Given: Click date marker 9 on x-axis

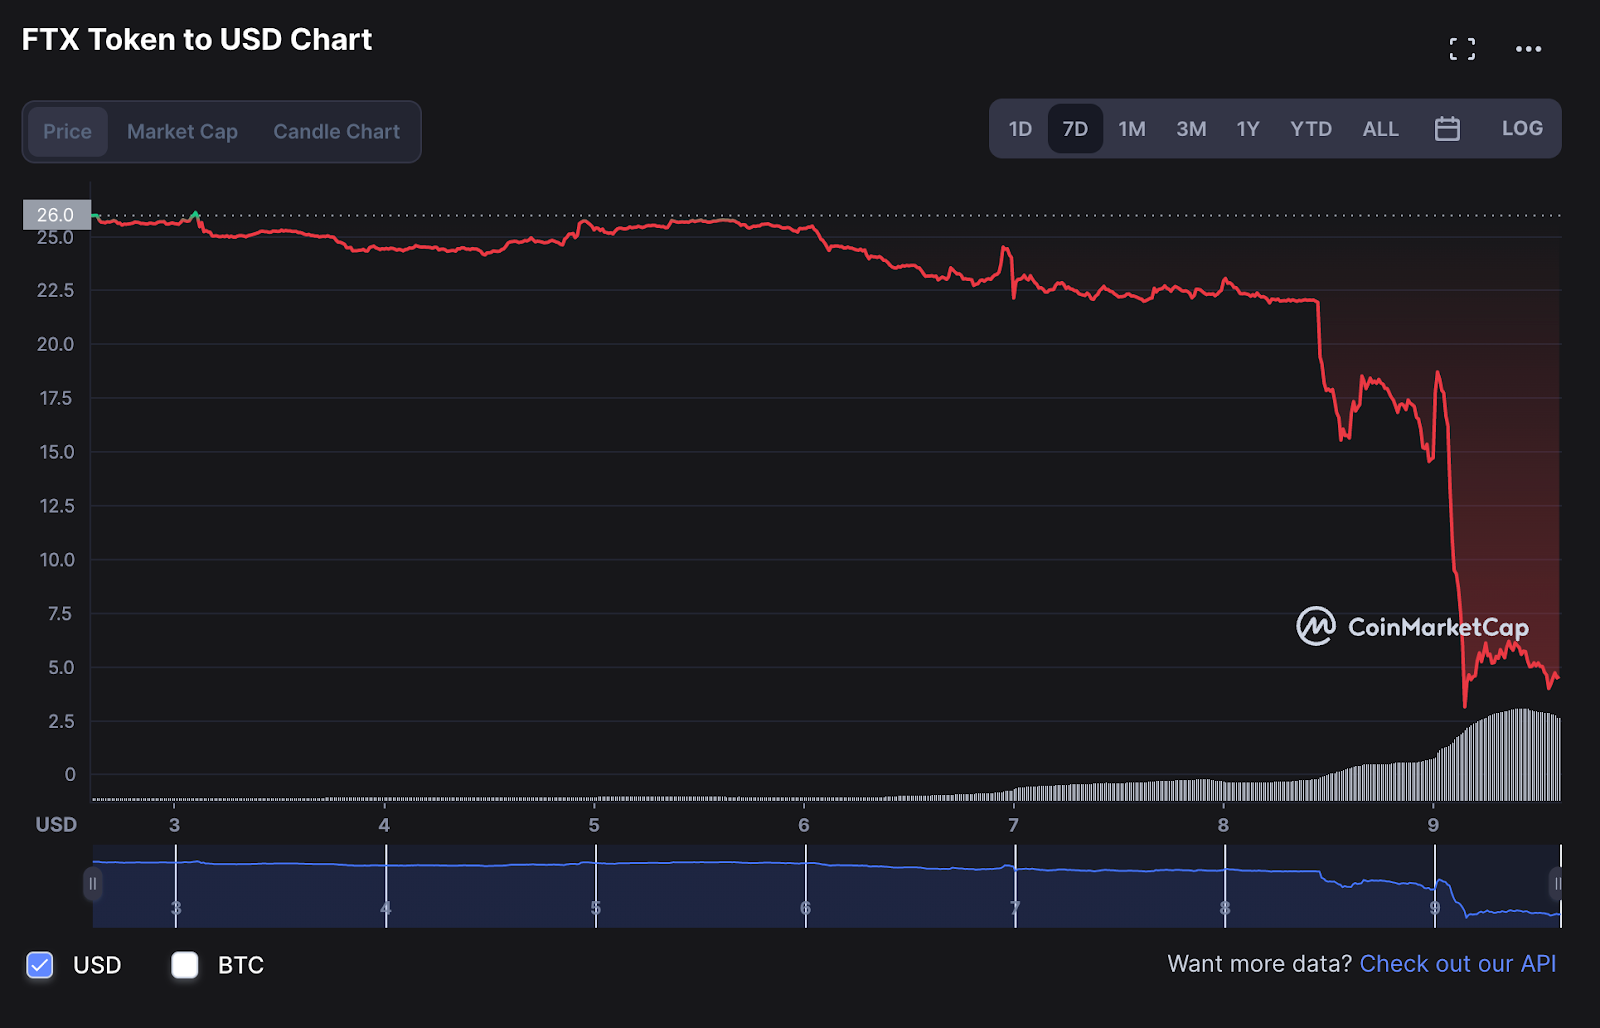Looking at the screenshot, I should tap(1433, 825).
